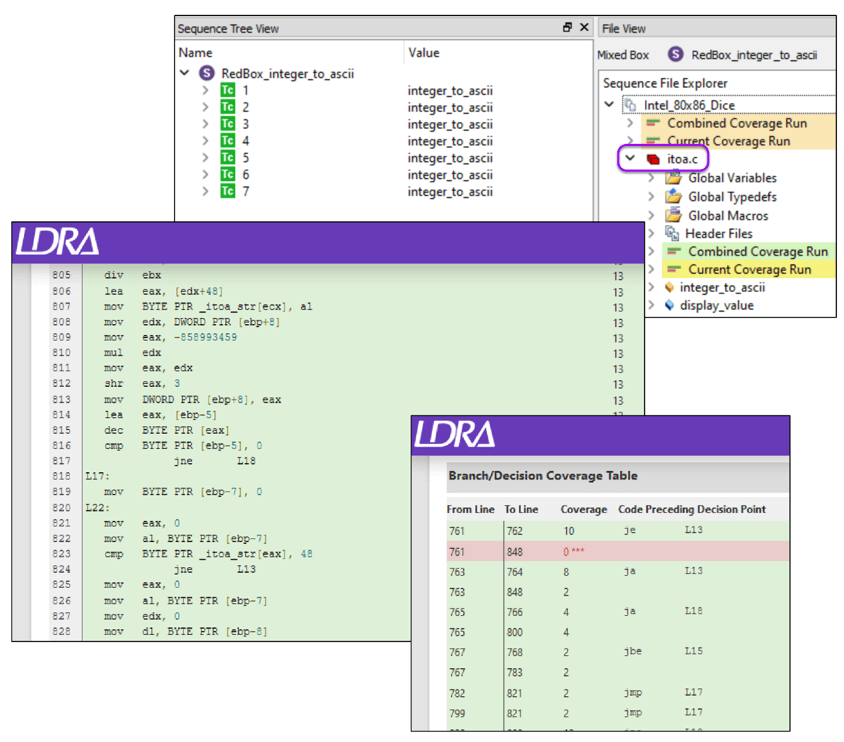Screen dimensions: 844x742
Task: Expand the Header Files node
Action: [x=651, y=233]
